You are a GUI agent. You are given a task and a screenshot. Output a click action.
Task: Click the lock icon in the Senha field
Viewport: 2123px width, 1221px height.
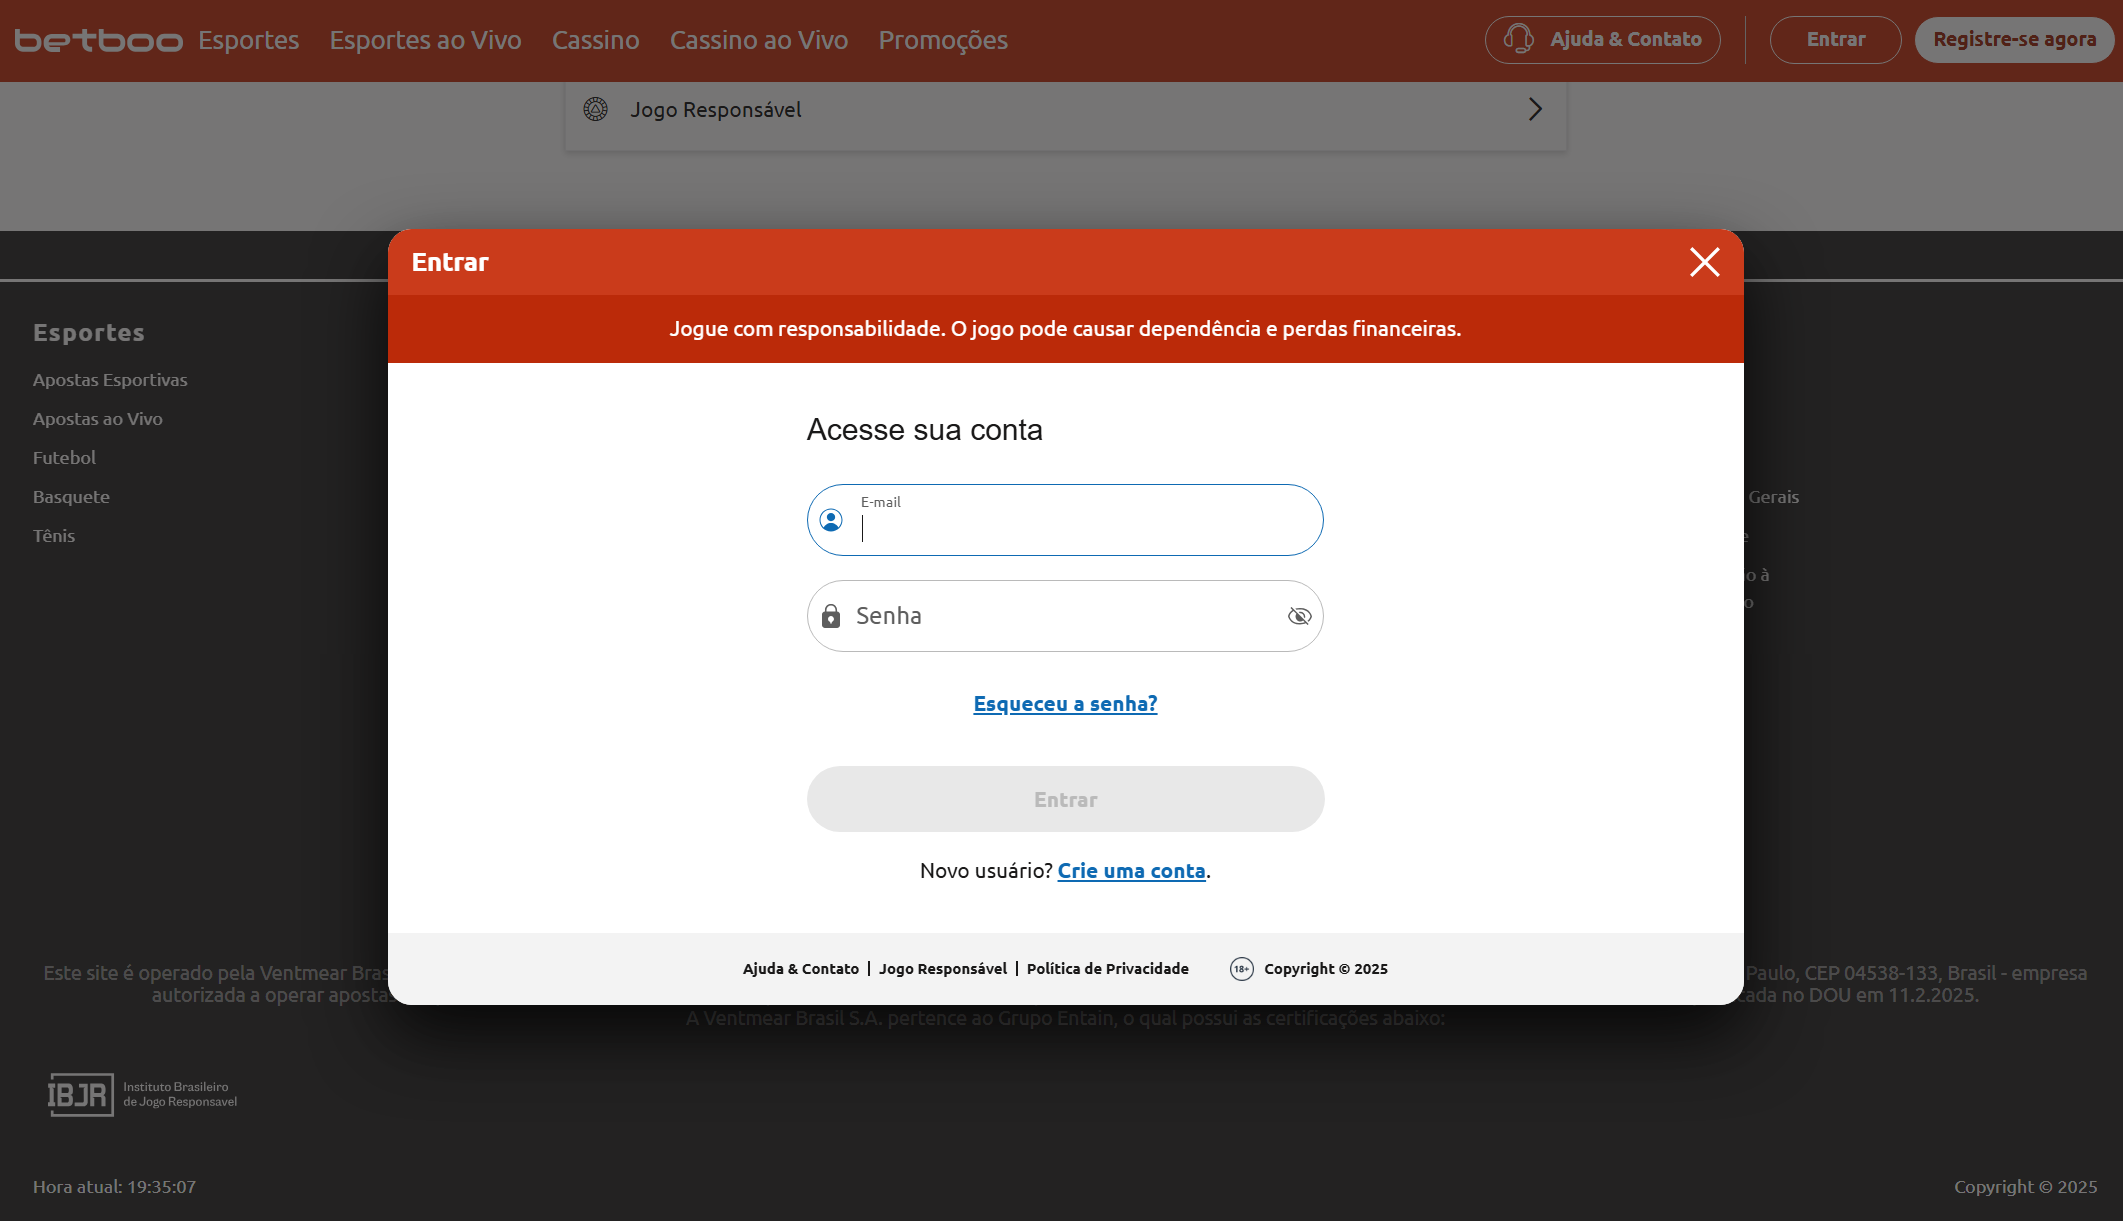tap(831, 616)
